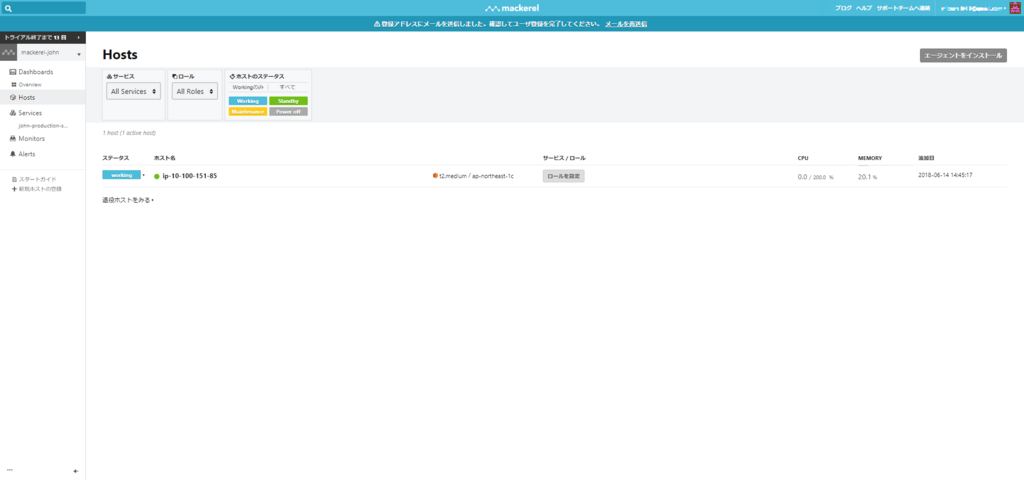
Task: Collapse sidebar with the left arrow icon
Action: pyautogui.click(x=76, y=471)
